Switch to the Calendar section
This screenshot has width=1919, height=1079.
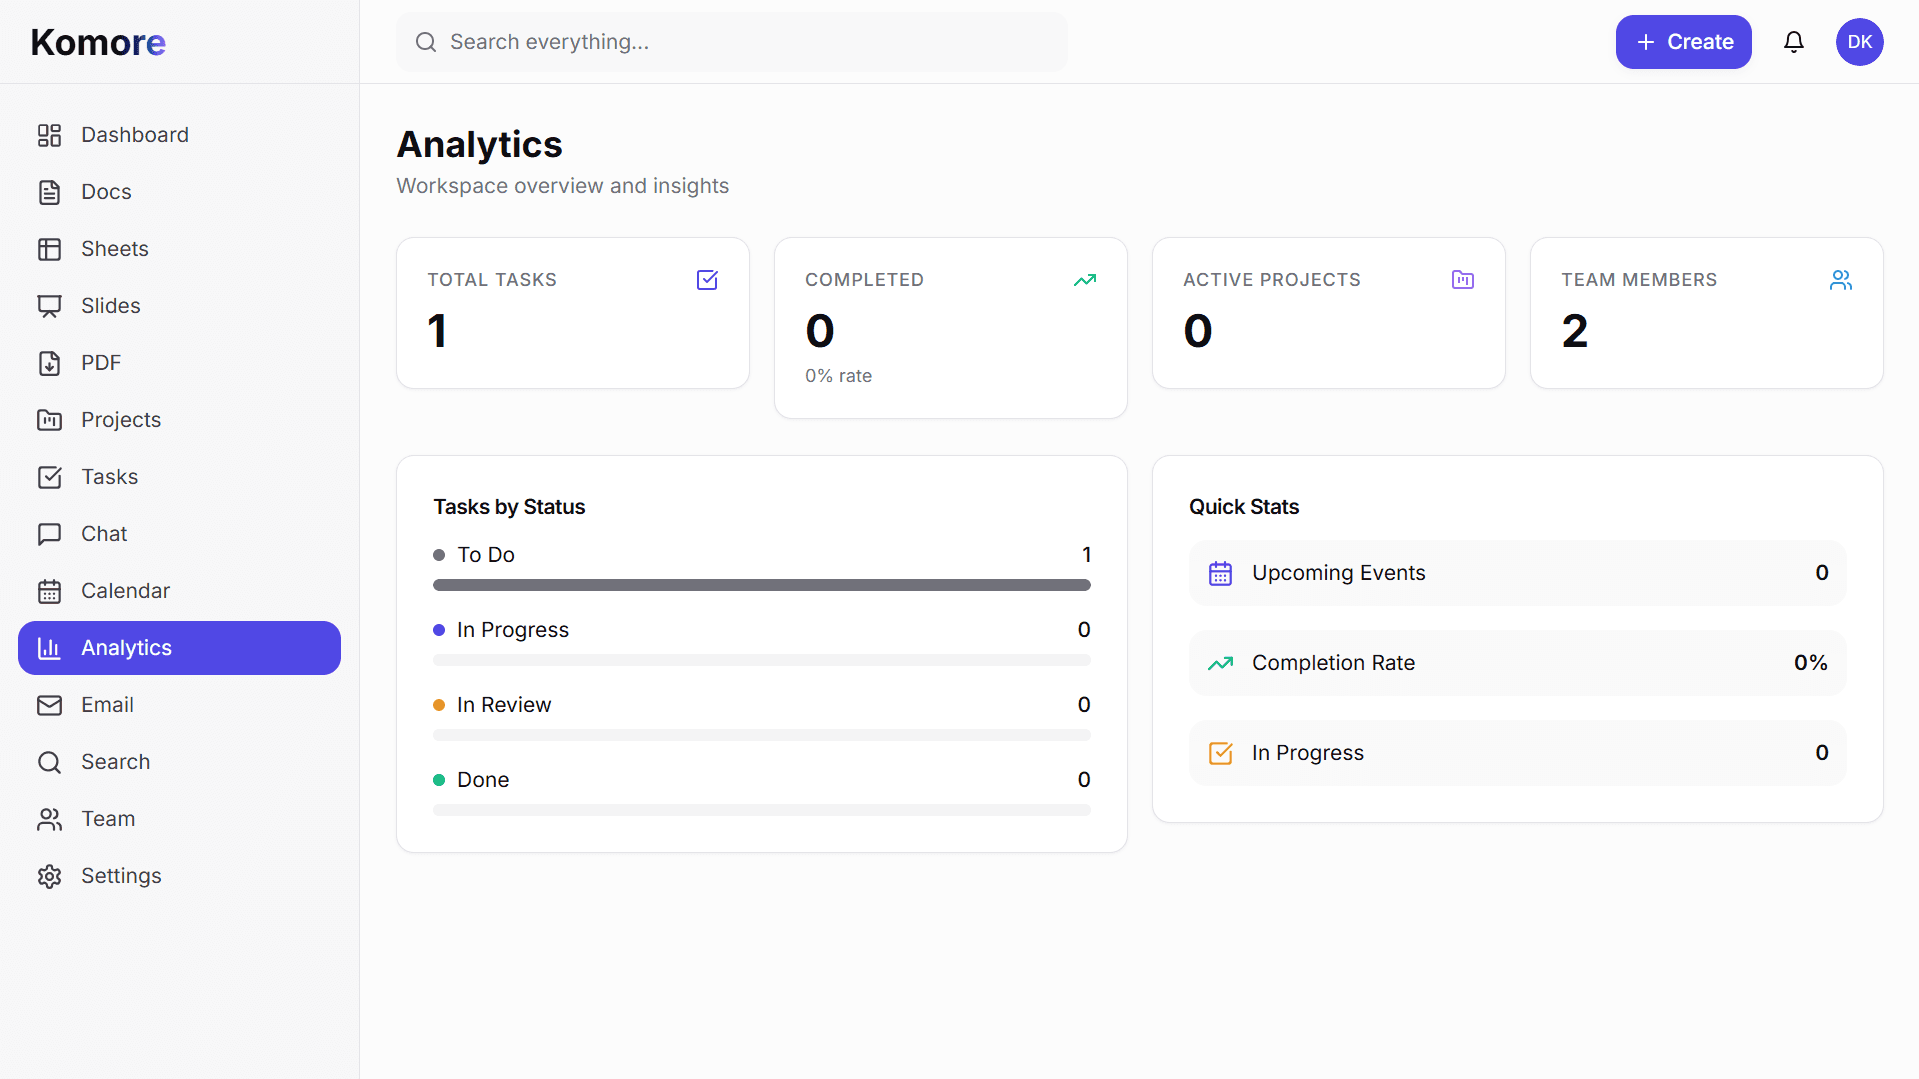(124, 590)
